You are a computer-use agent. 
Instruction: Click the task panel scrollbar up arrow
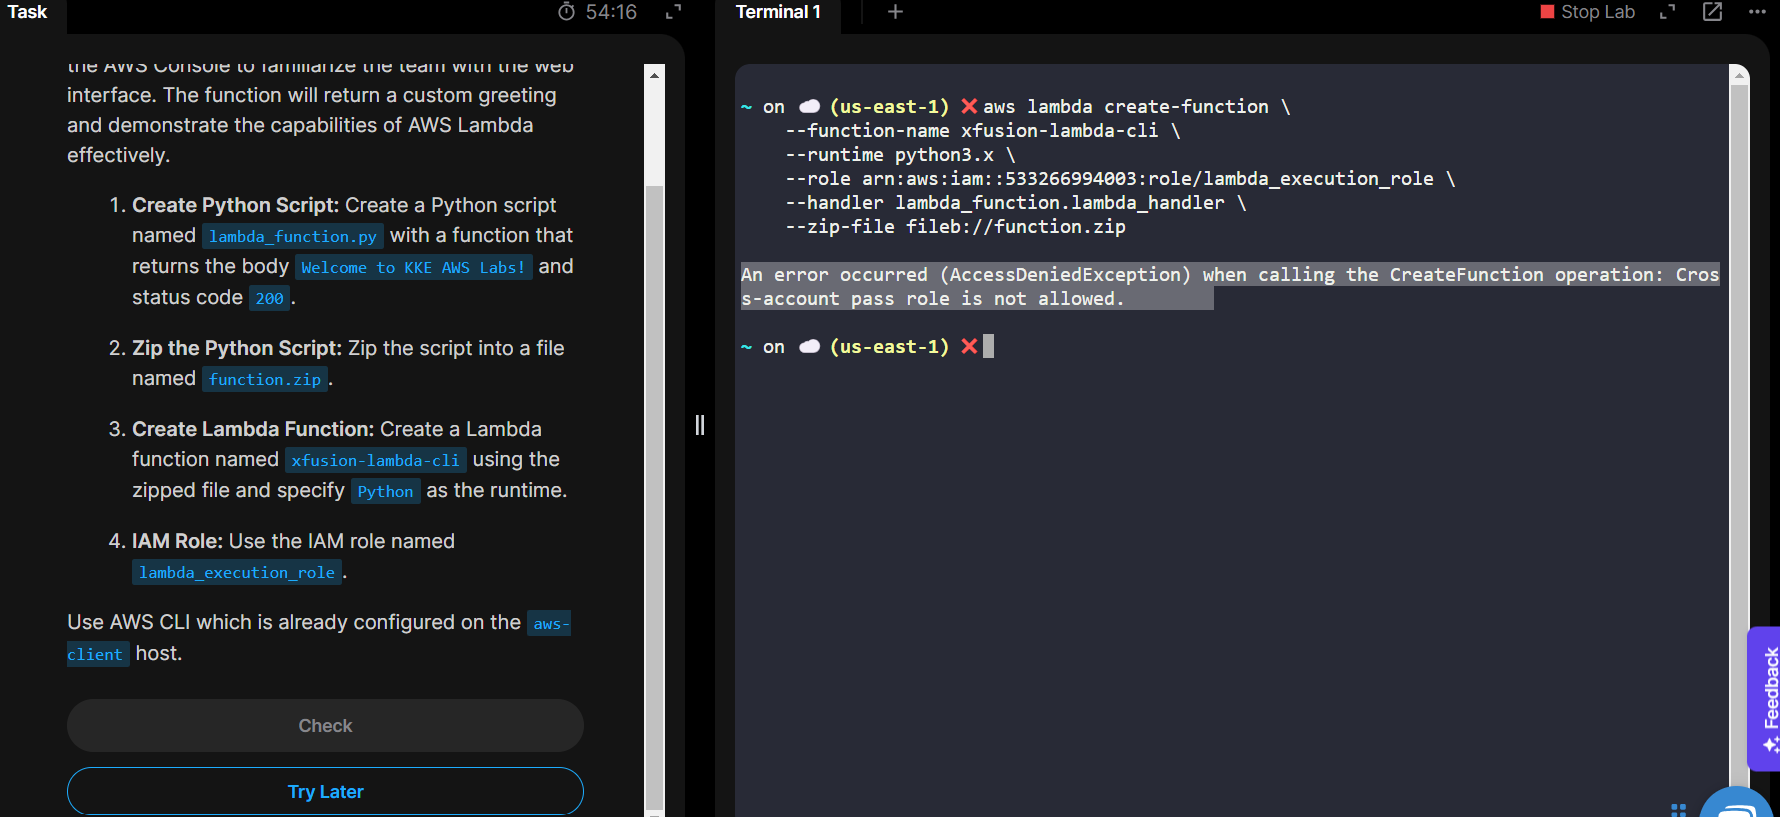click(x=654, y=75)
